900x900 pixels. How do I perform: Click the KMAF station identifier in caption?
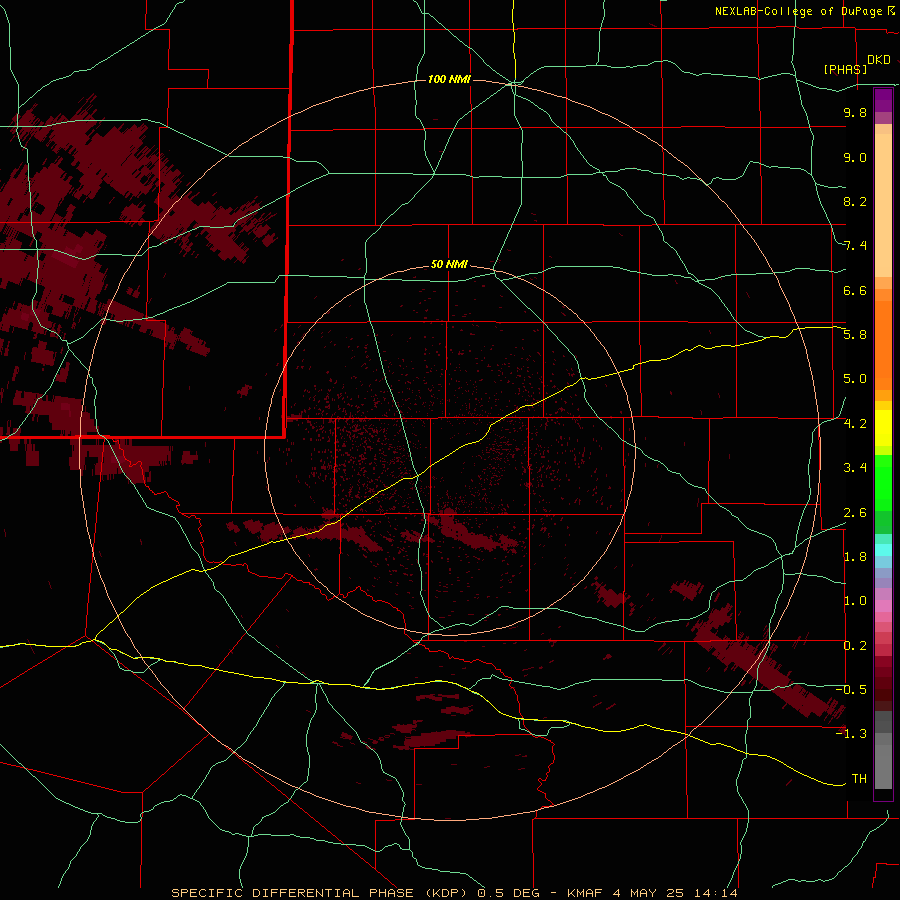click(585, 893)
